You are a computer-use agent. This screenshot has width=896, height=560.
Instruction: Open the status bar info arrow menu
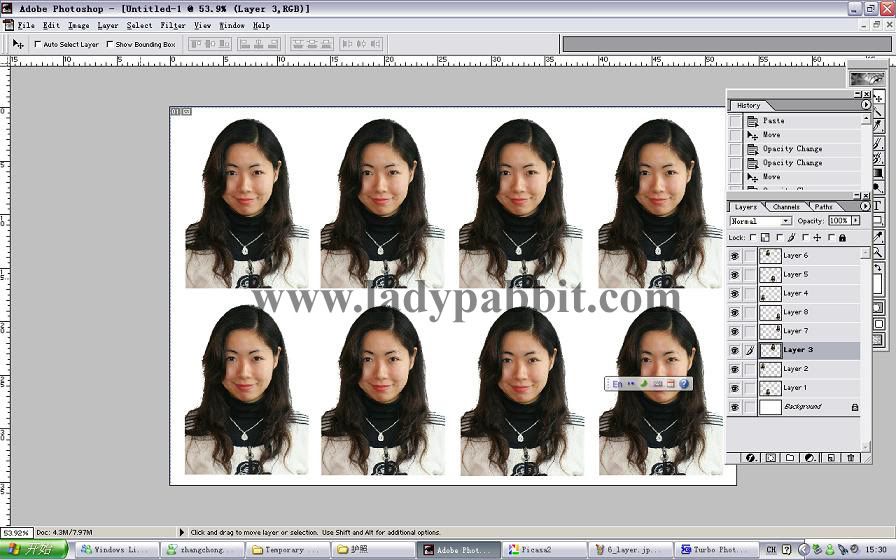(x=182, y=532)
